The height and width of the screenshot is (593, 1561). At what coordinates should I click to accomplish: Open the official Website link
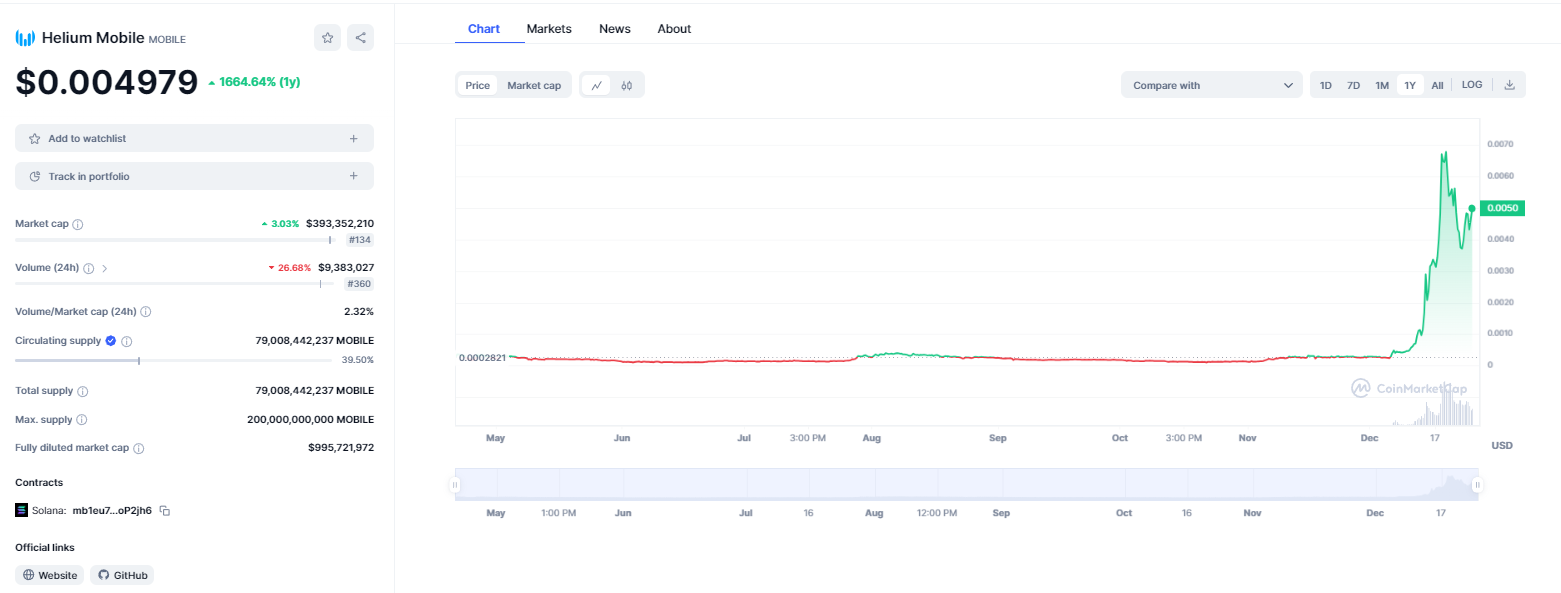tap(50, 575)
